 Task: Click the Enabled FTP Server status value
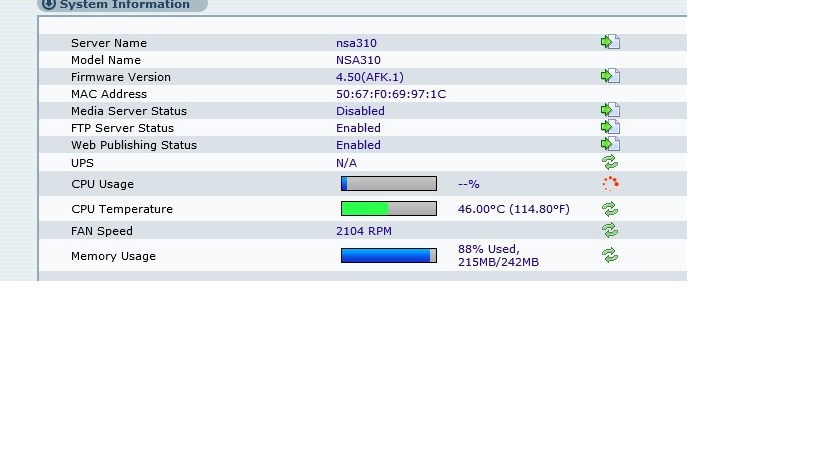click(x=358, y=128)
